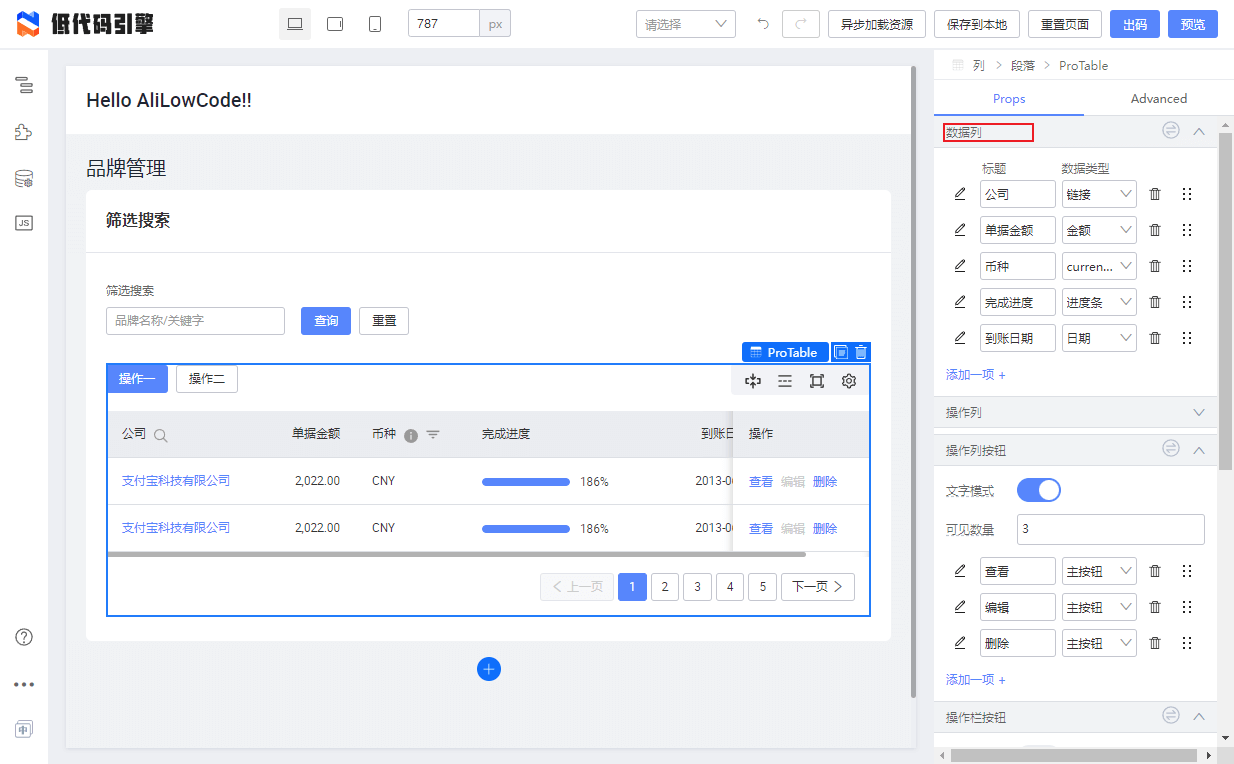Viewport: 1234px width, 764px height.
Task: Click the blue plus add-block button
Action: tap(489, 669)
